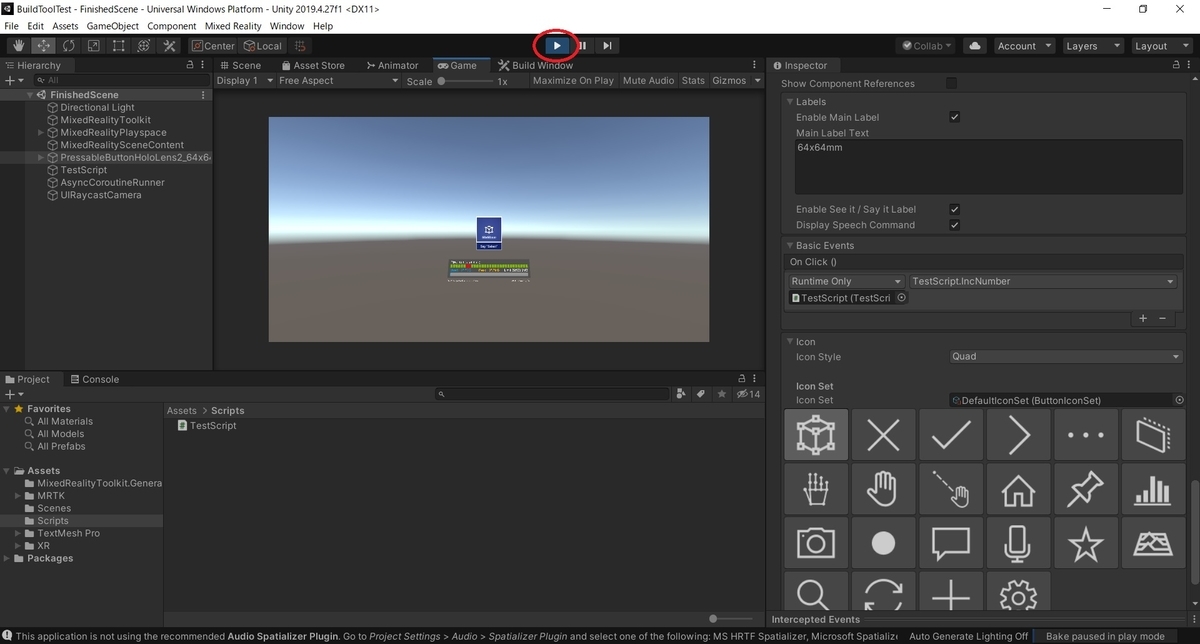Toggle Enable See it / Say it Label
The image size is (1200, 644).
tap(954, 209)
